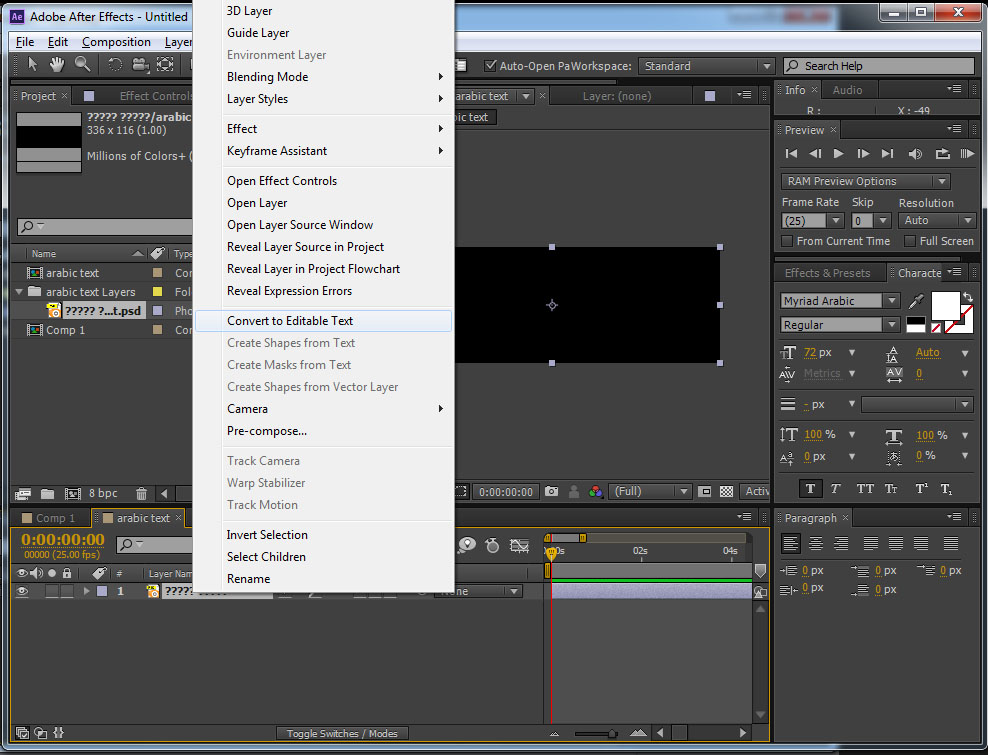Image resolution: width=988 pixels, height=755 pixels.
Task: Toggle loop option in Preview panel
Action: (x=943, y=153)
